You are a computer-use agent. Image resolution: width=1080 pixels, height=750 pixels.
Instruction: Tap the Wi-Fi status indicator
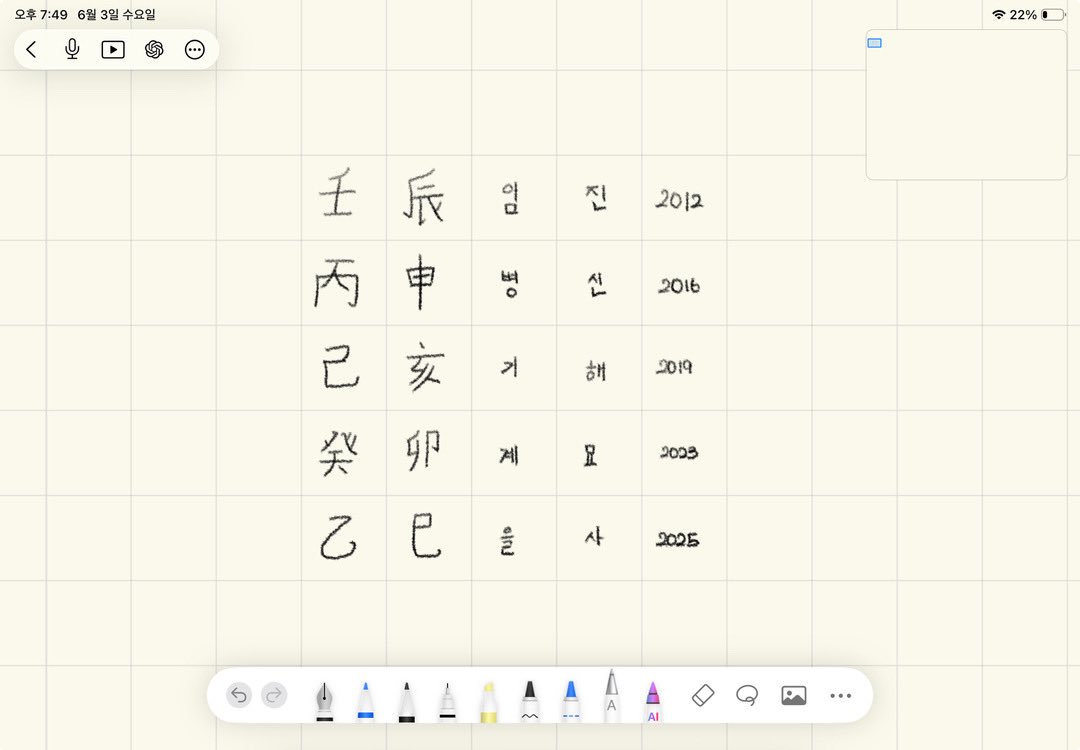pyautogui.click(x=998, y=14)
